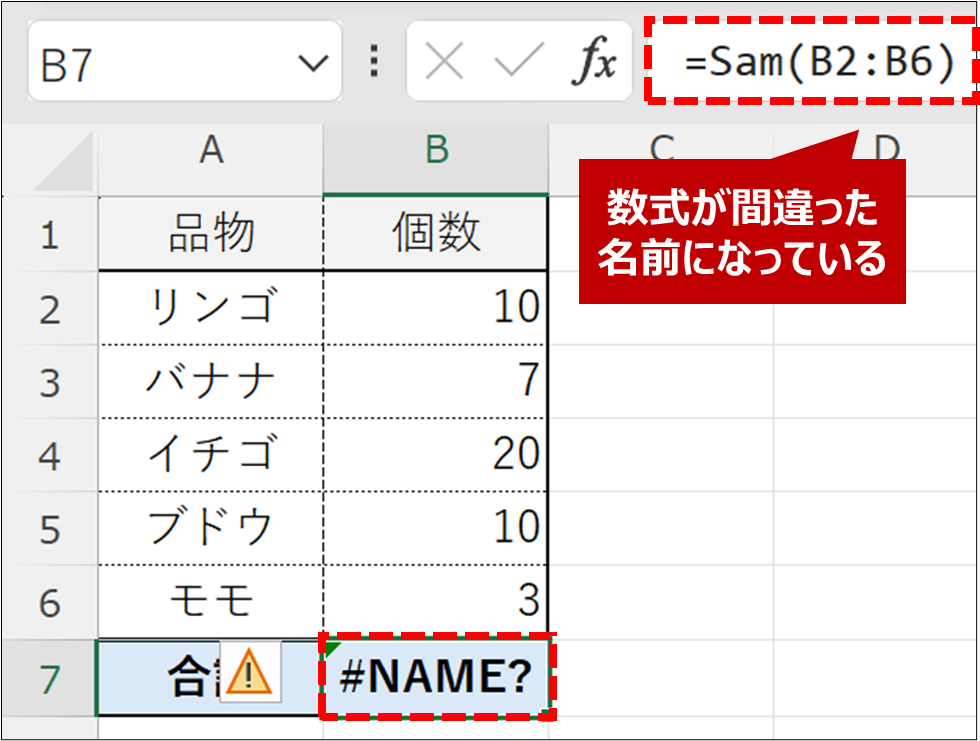The image size is (980, 741).
Task: Expand the Name Box dropdown arrow
Action: tap(314, 64)
